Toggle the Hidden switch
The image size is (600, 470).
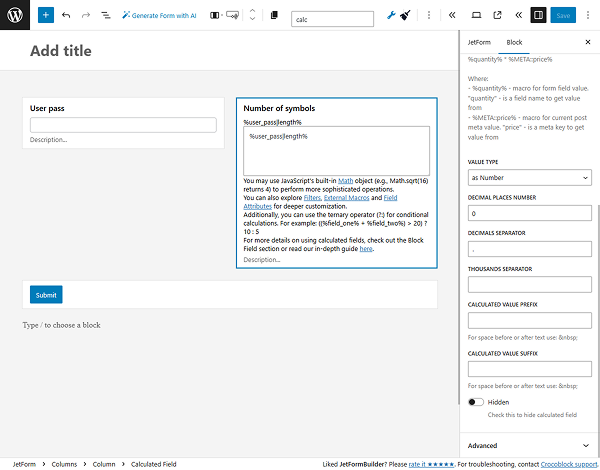pyautogui.click(x=476, y=402)
